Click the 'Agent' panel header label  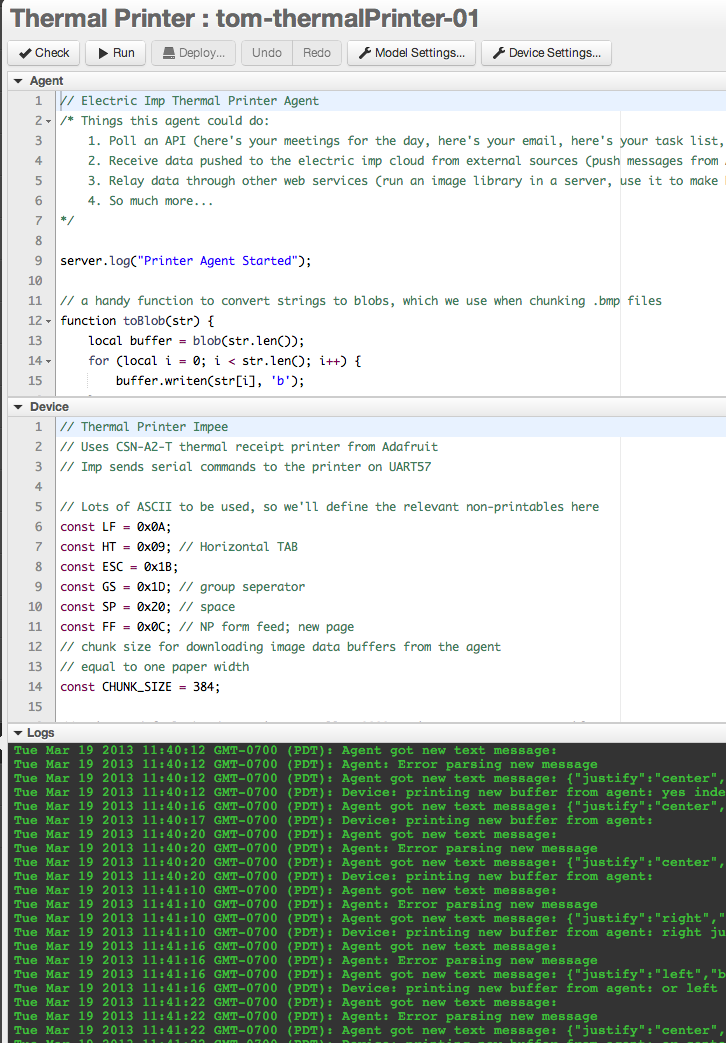[x=47, y=80]
